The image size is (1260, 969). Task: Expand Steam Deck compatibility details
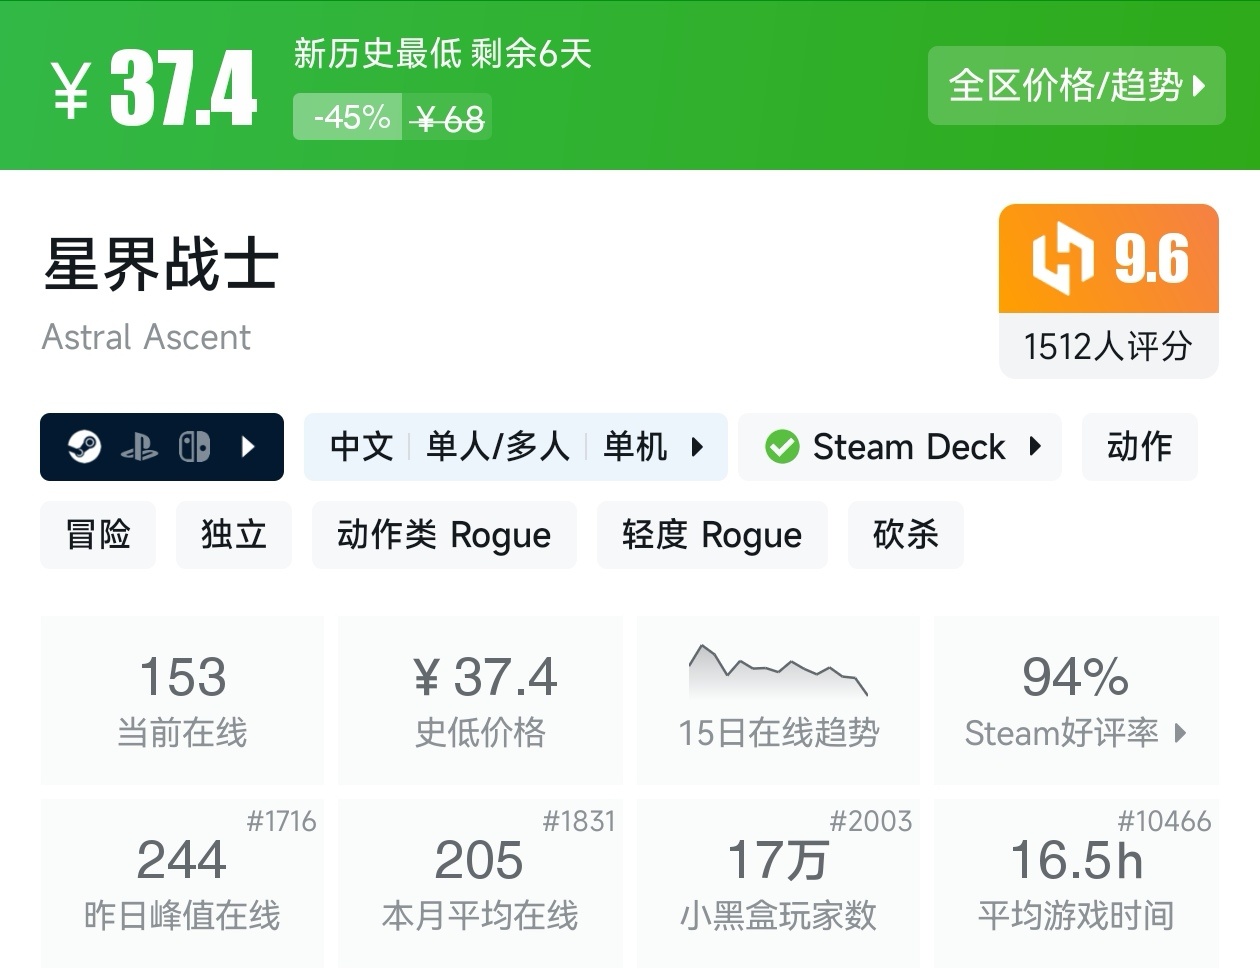coord(1035,447)
